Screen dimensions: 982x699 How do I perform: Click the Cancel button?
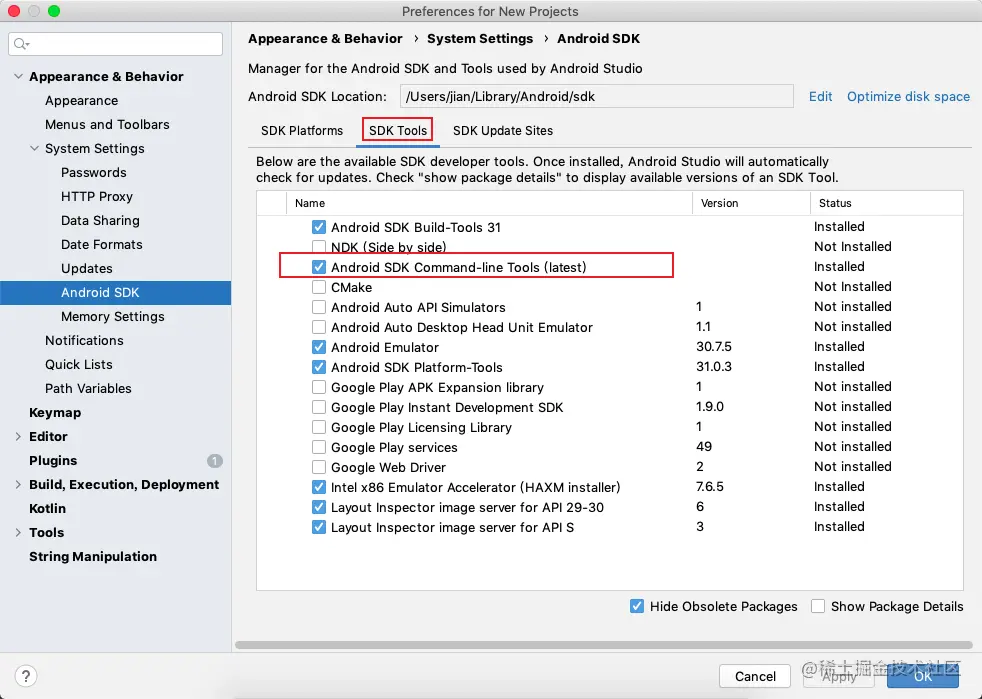click(x=755, y=676)
